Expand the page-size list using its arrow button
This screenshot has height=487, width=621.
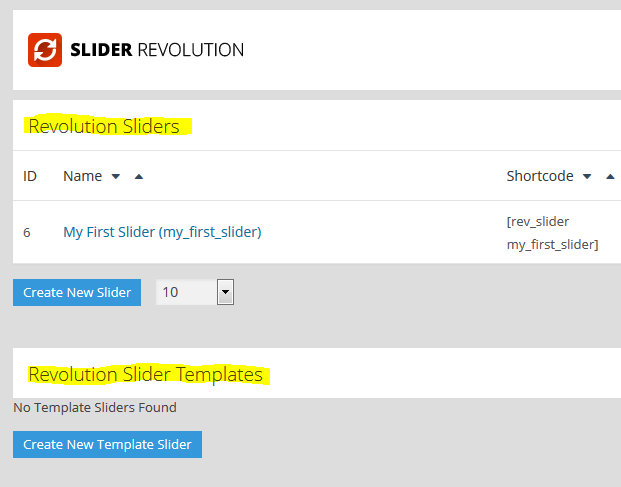[x=225, y=292]
